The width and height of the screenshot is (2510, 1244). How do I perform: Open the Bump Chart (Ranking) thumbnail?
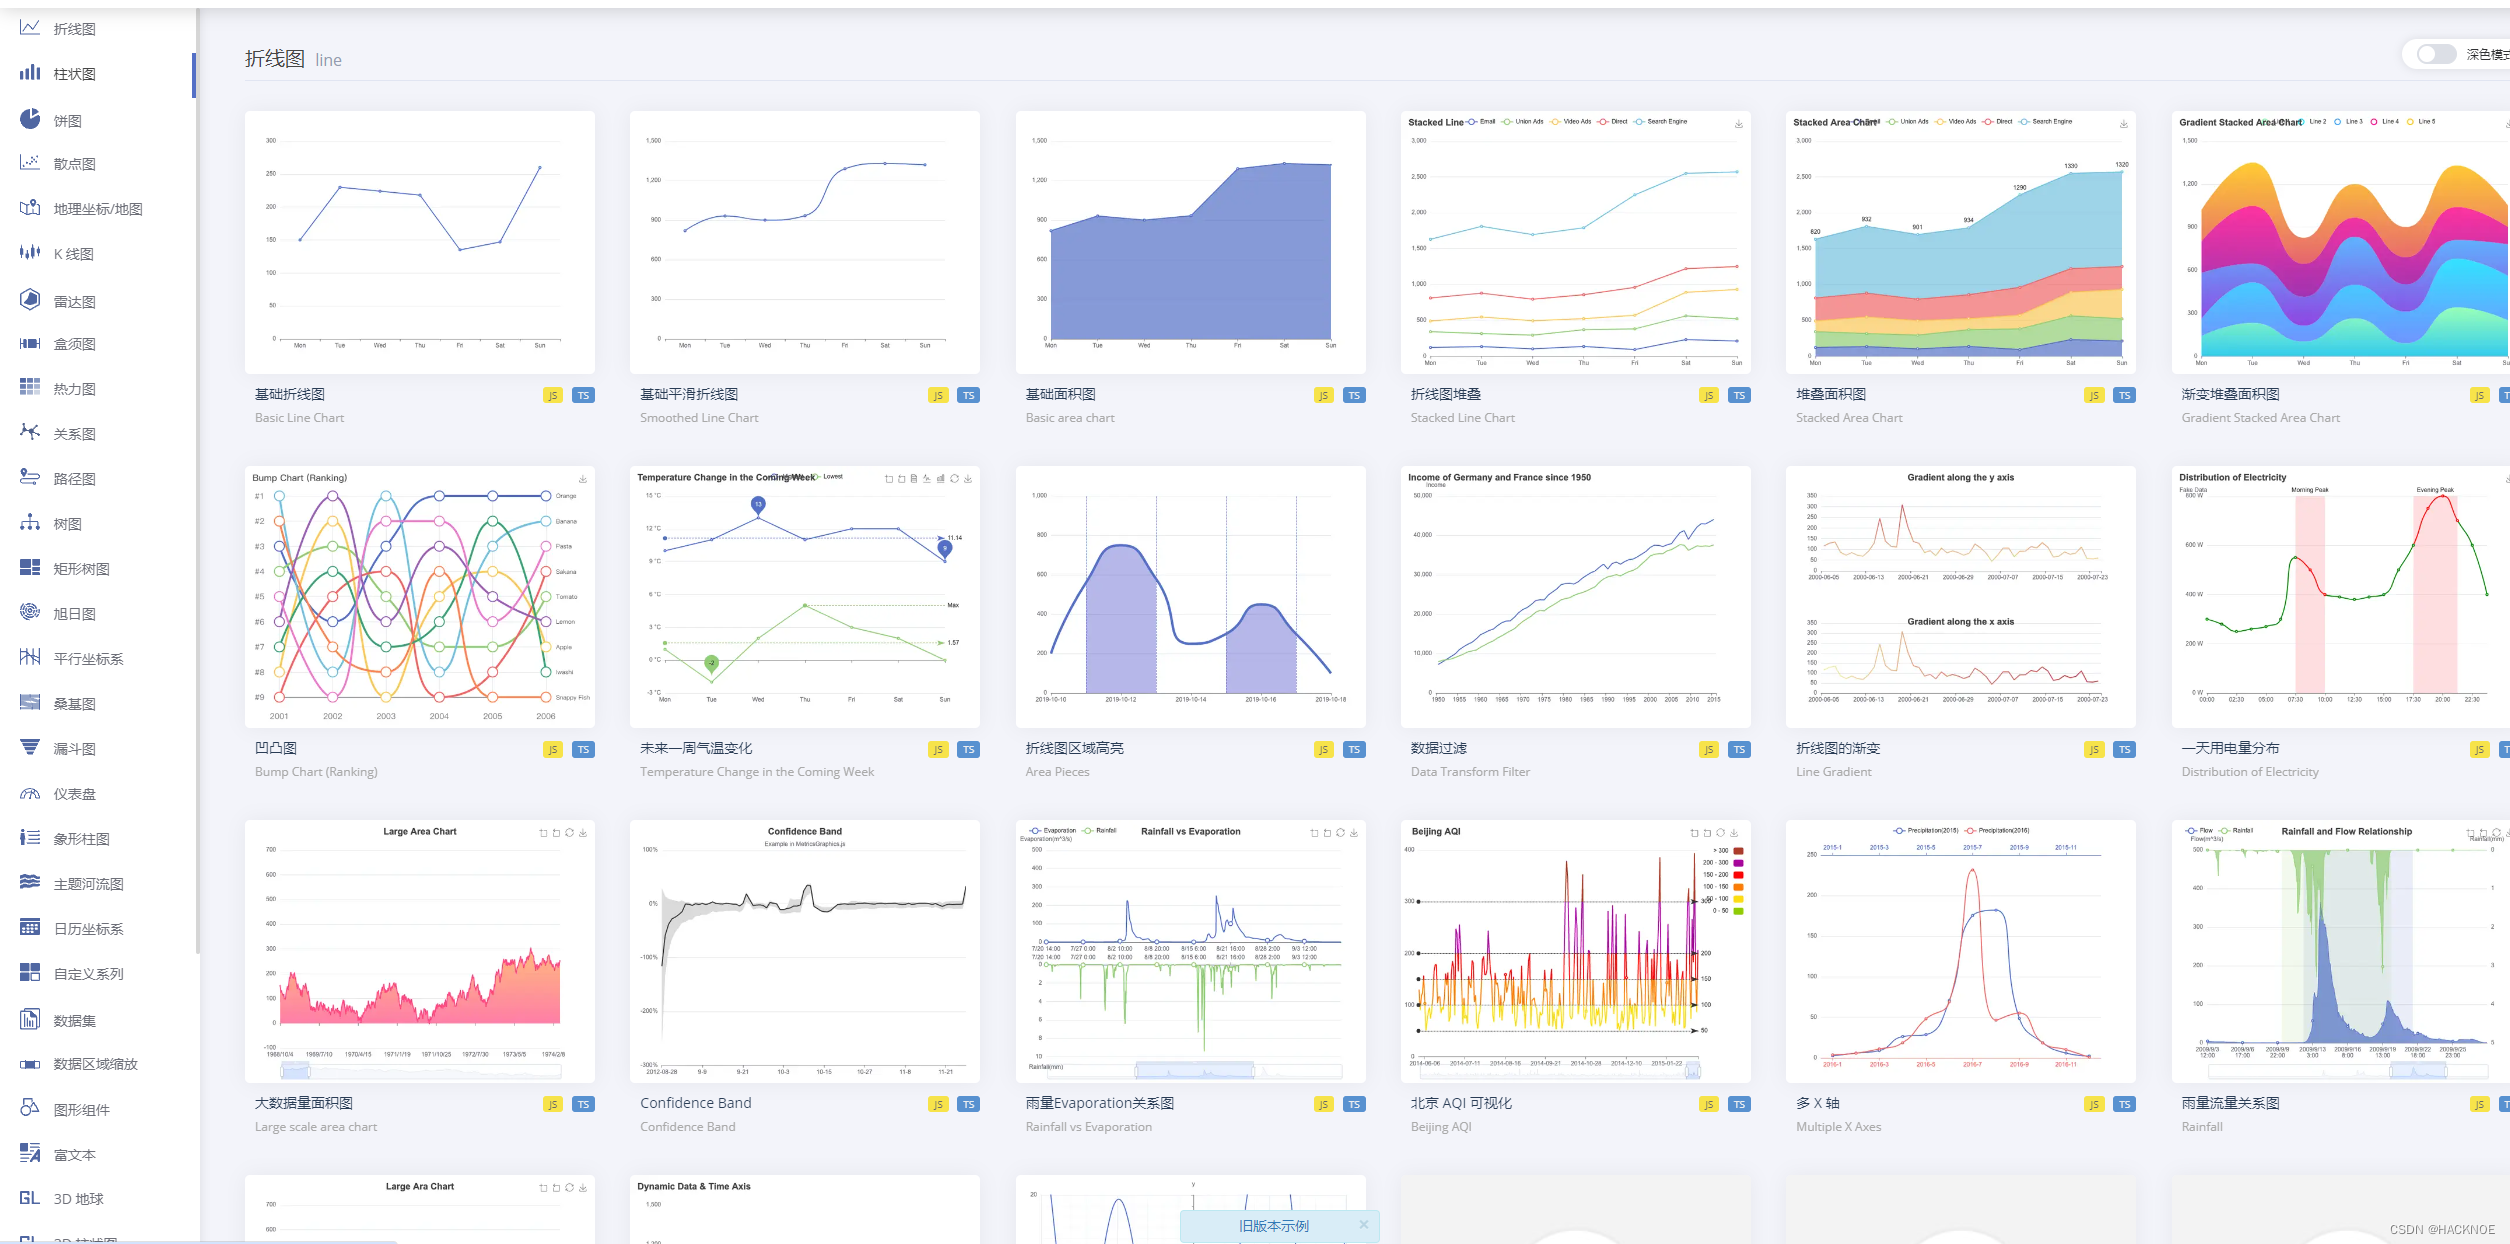[x=420, y=597]
